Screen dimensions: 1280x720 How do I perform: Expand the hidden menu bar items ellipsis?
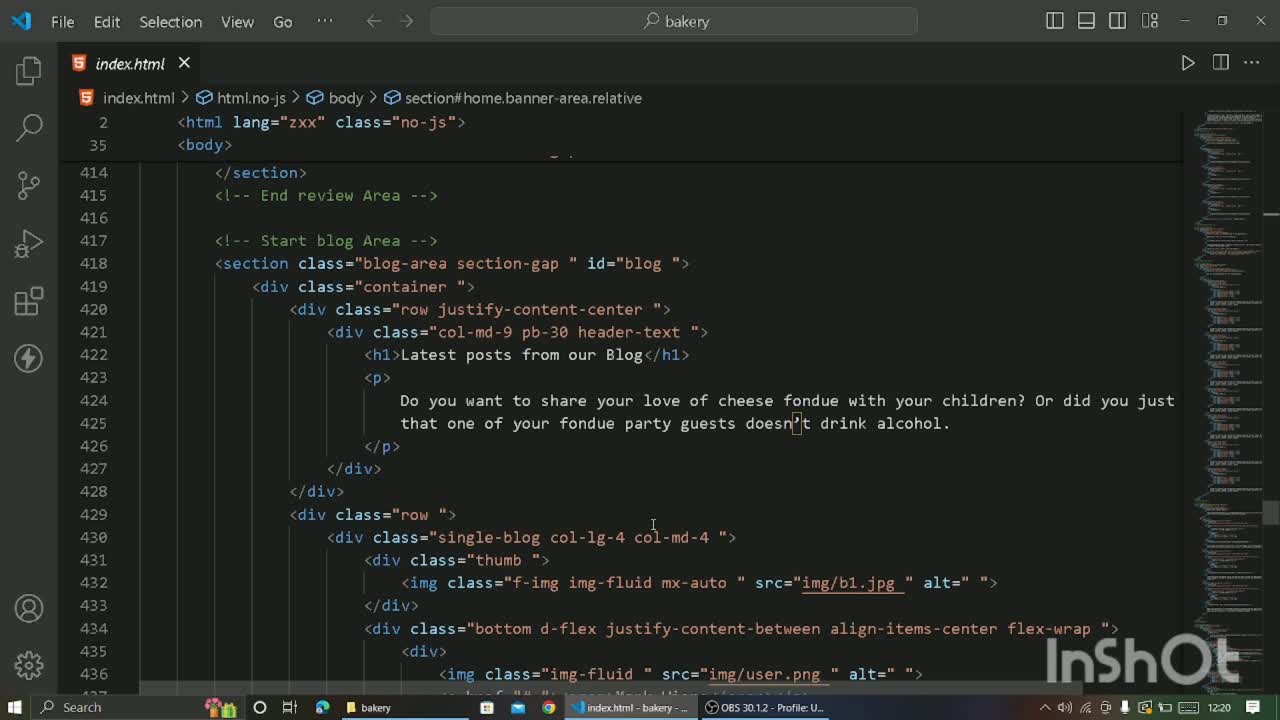(x=325, y=21)
